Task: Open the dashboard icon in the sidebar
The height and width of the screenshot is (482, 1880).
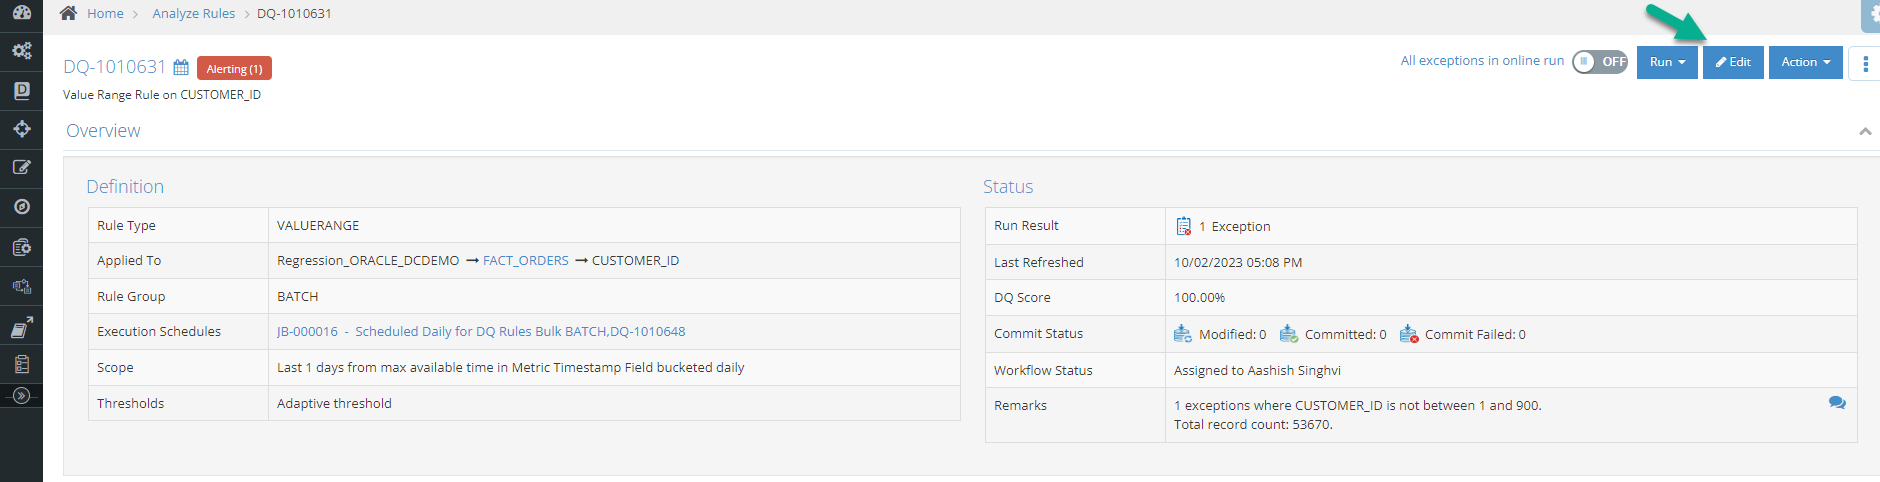Action: click(21, 12)
